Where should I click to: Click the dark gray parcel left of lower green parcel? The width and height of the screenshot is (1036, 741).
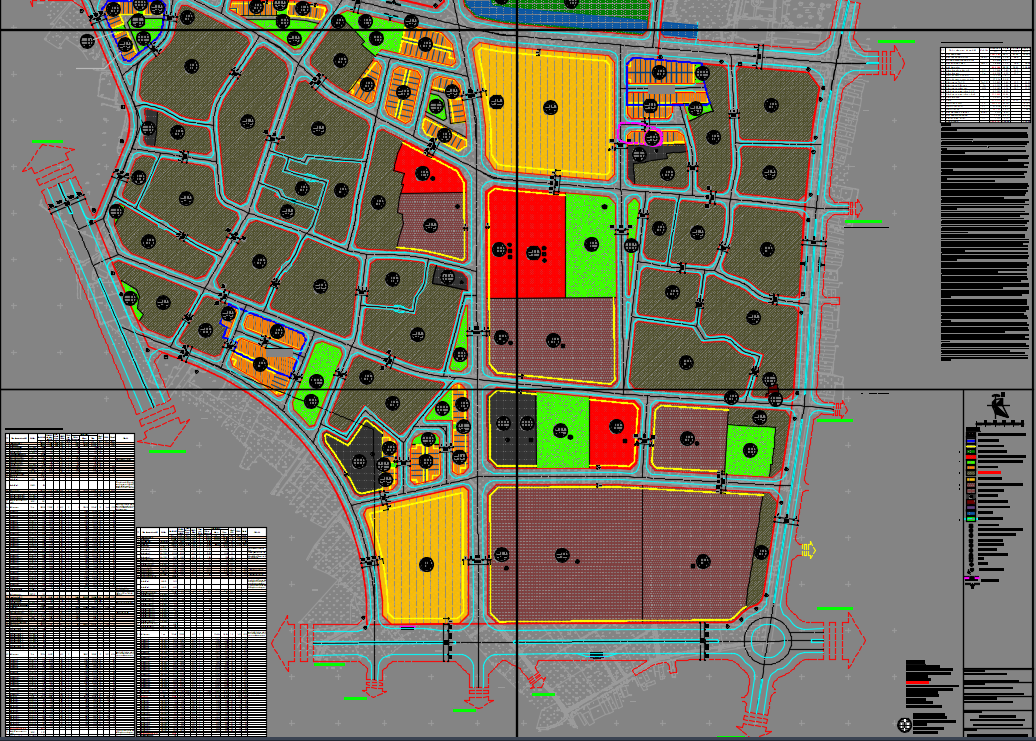[x=512, y=430]
